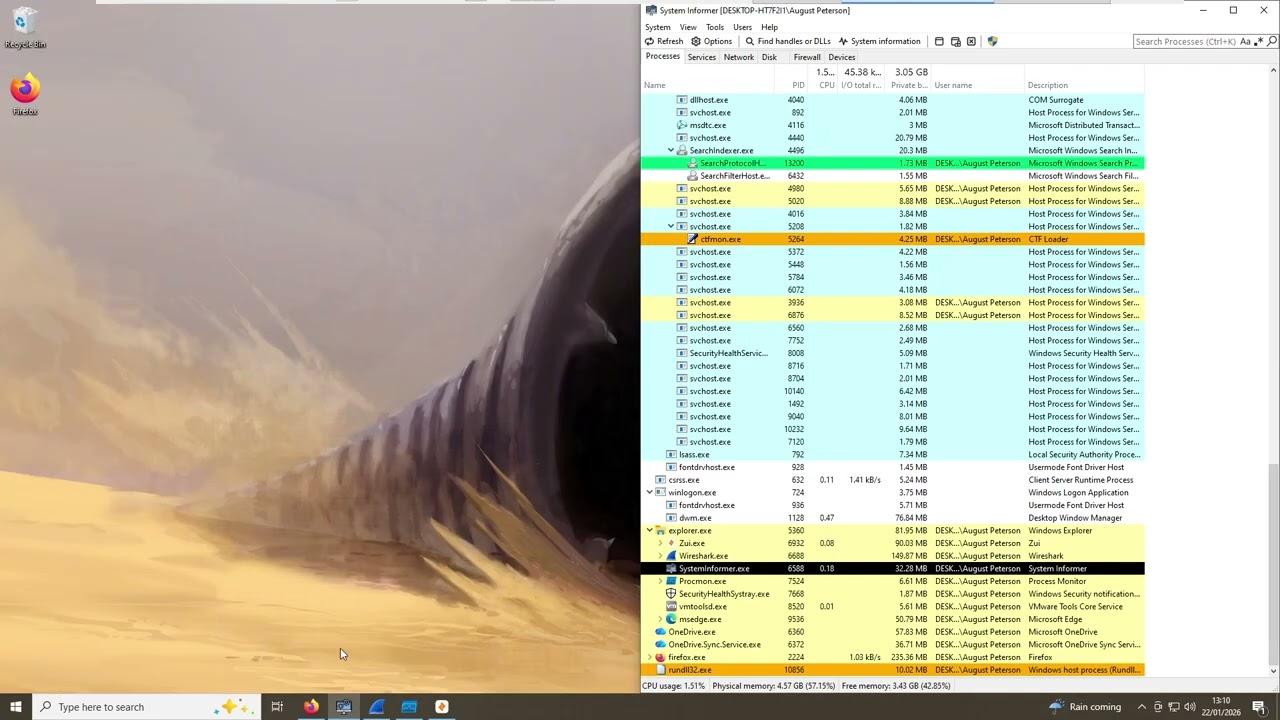Image resolution: width=1280 pixels, height=720 pixels.
Task: Click the Zui.exe process icon
Action: pyautogui.click(x=671, y=543)
